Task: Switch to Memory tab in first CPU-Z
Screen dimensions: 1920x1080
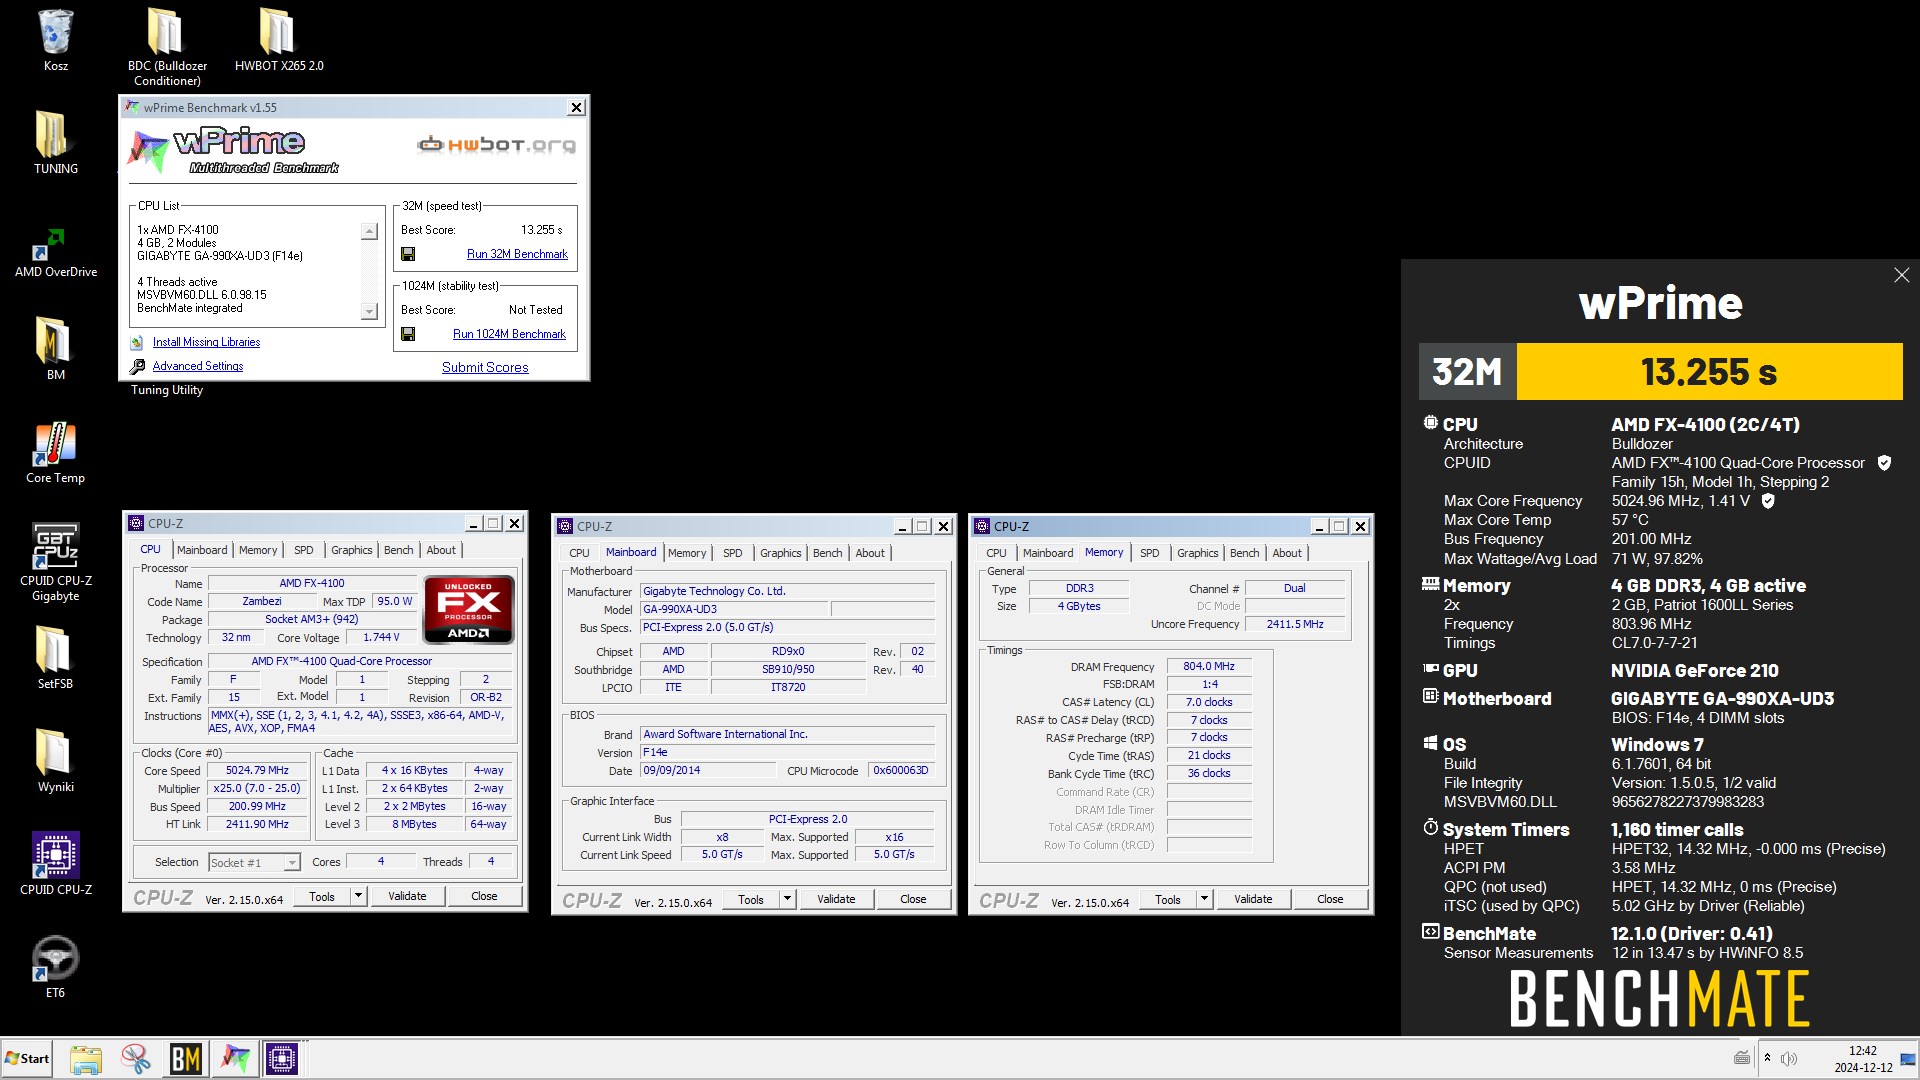Action: 258,550
